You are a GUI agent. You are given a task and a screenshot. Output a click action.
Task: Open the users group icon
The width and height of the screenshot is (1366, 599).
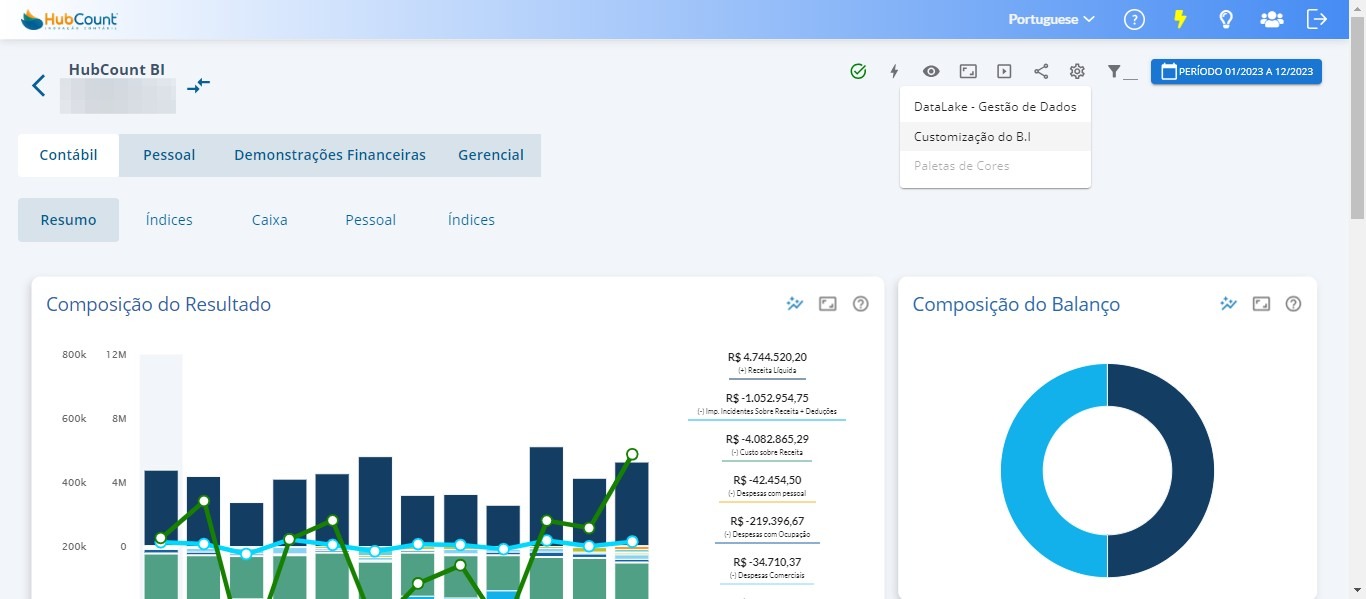click(1271, 19)
